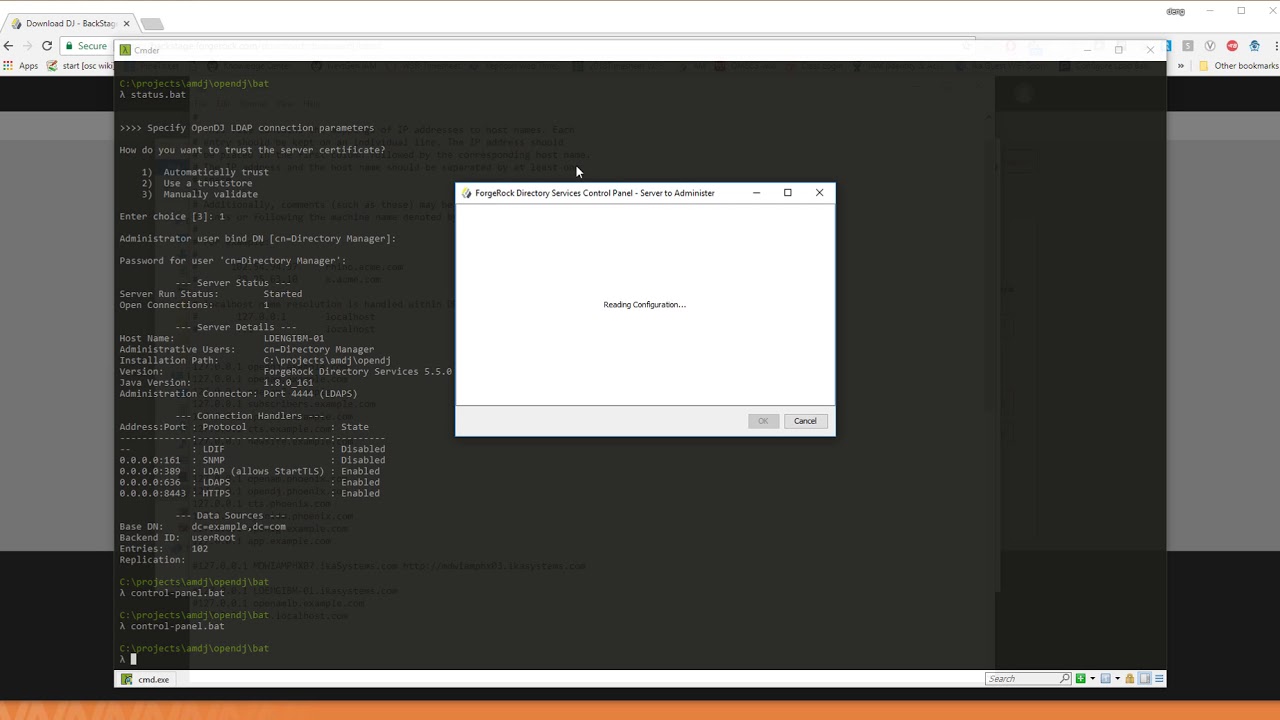Open the console list dropdown arrow in Cmder

tap(1117, 679)
